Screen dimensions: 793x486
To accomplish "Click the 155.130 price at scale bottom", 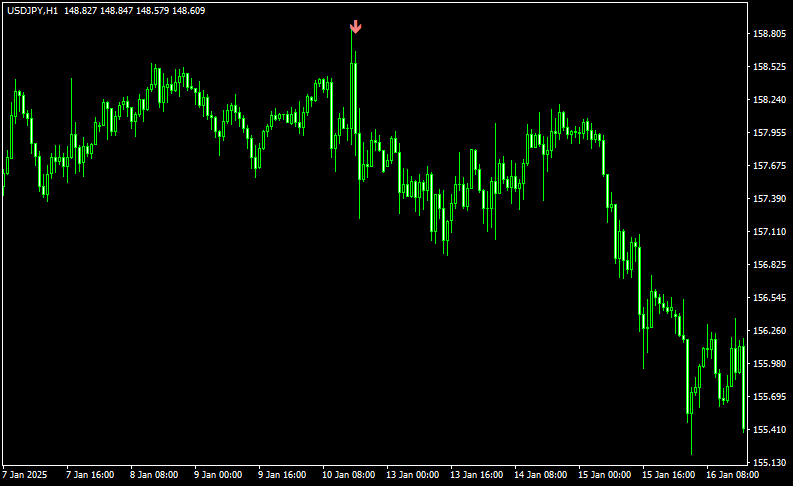I will tap(768, 463).
